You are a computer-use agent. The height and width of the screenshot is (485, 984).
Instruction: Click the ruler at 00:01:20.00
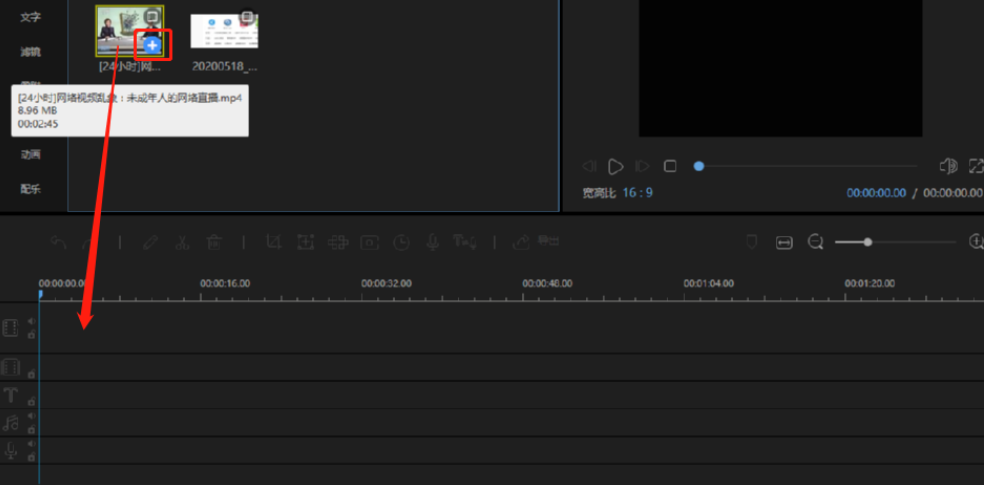pyautogui.click(x=870, y=284)
